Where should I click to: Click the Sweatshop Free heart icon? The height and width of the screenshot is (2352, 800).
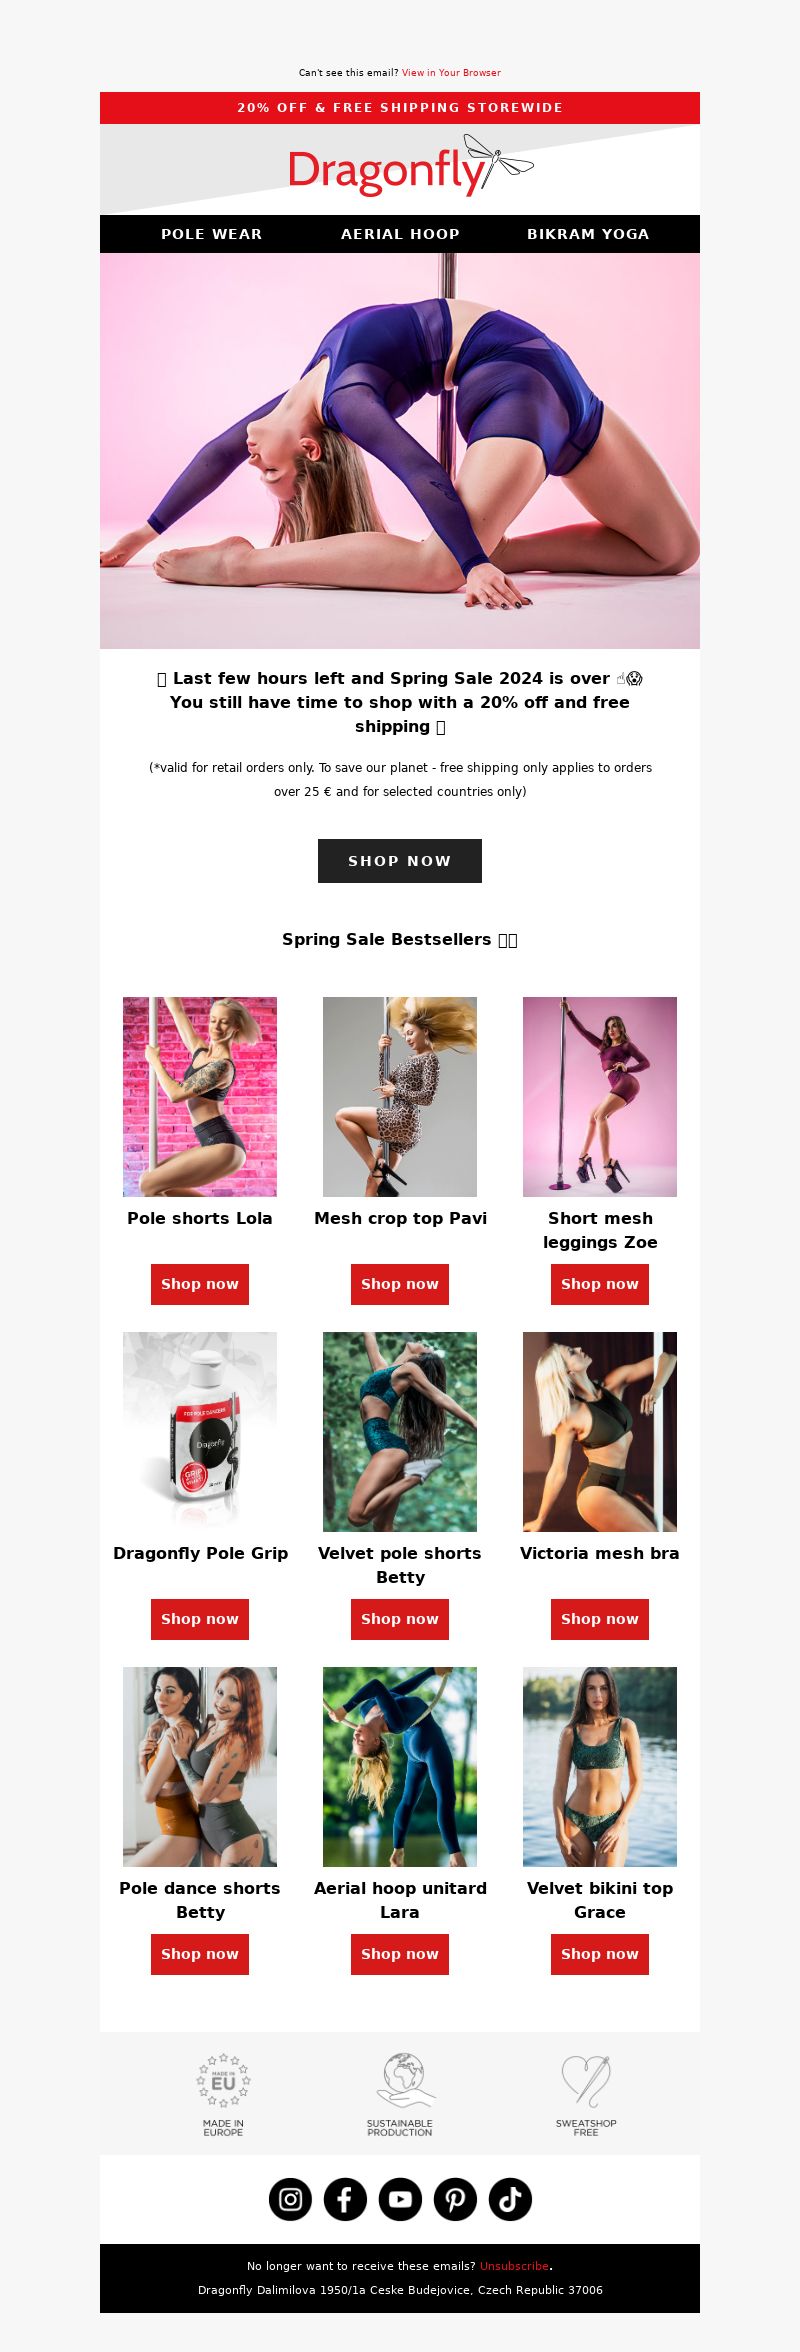pyautogui.click(x=586, y=2081)
